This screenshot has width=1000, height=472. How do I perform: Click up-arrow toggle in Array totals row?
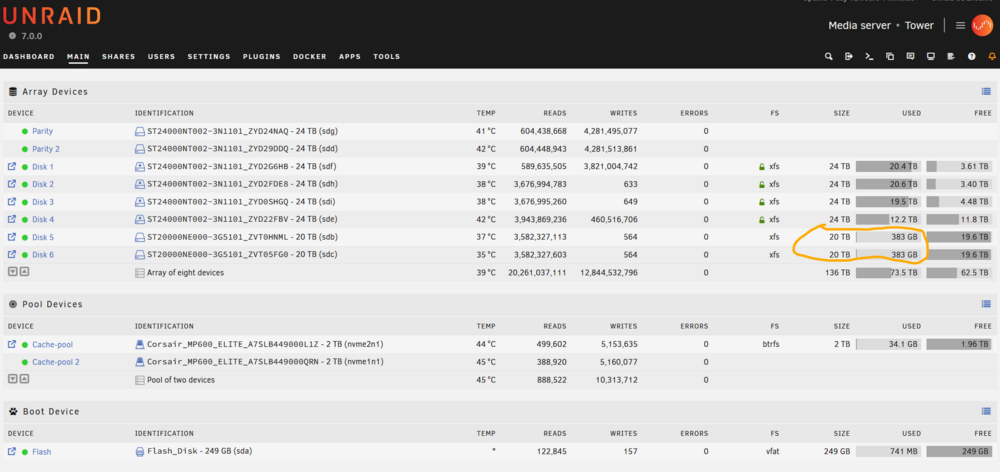(x=24, y=271)
